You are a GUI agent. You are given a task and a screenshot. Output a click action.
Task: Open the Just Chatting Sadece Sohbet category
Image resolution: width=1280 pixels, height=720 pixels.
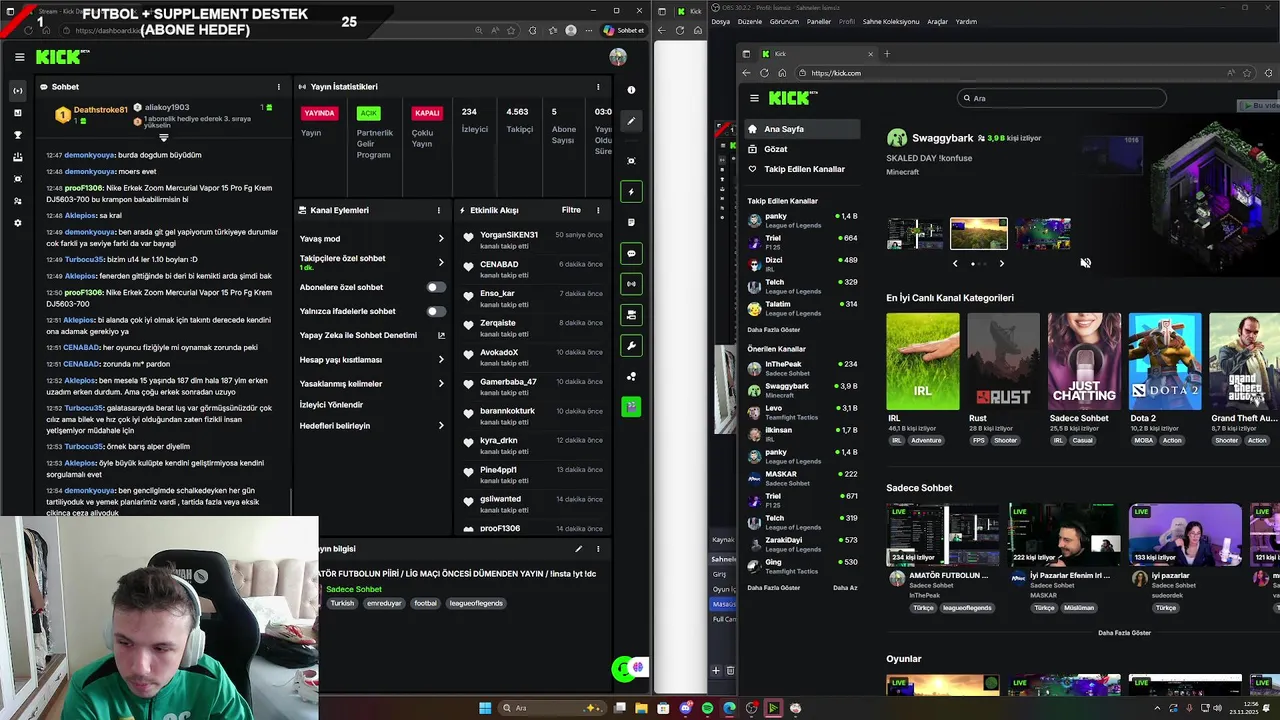[x=1084, y=361]
